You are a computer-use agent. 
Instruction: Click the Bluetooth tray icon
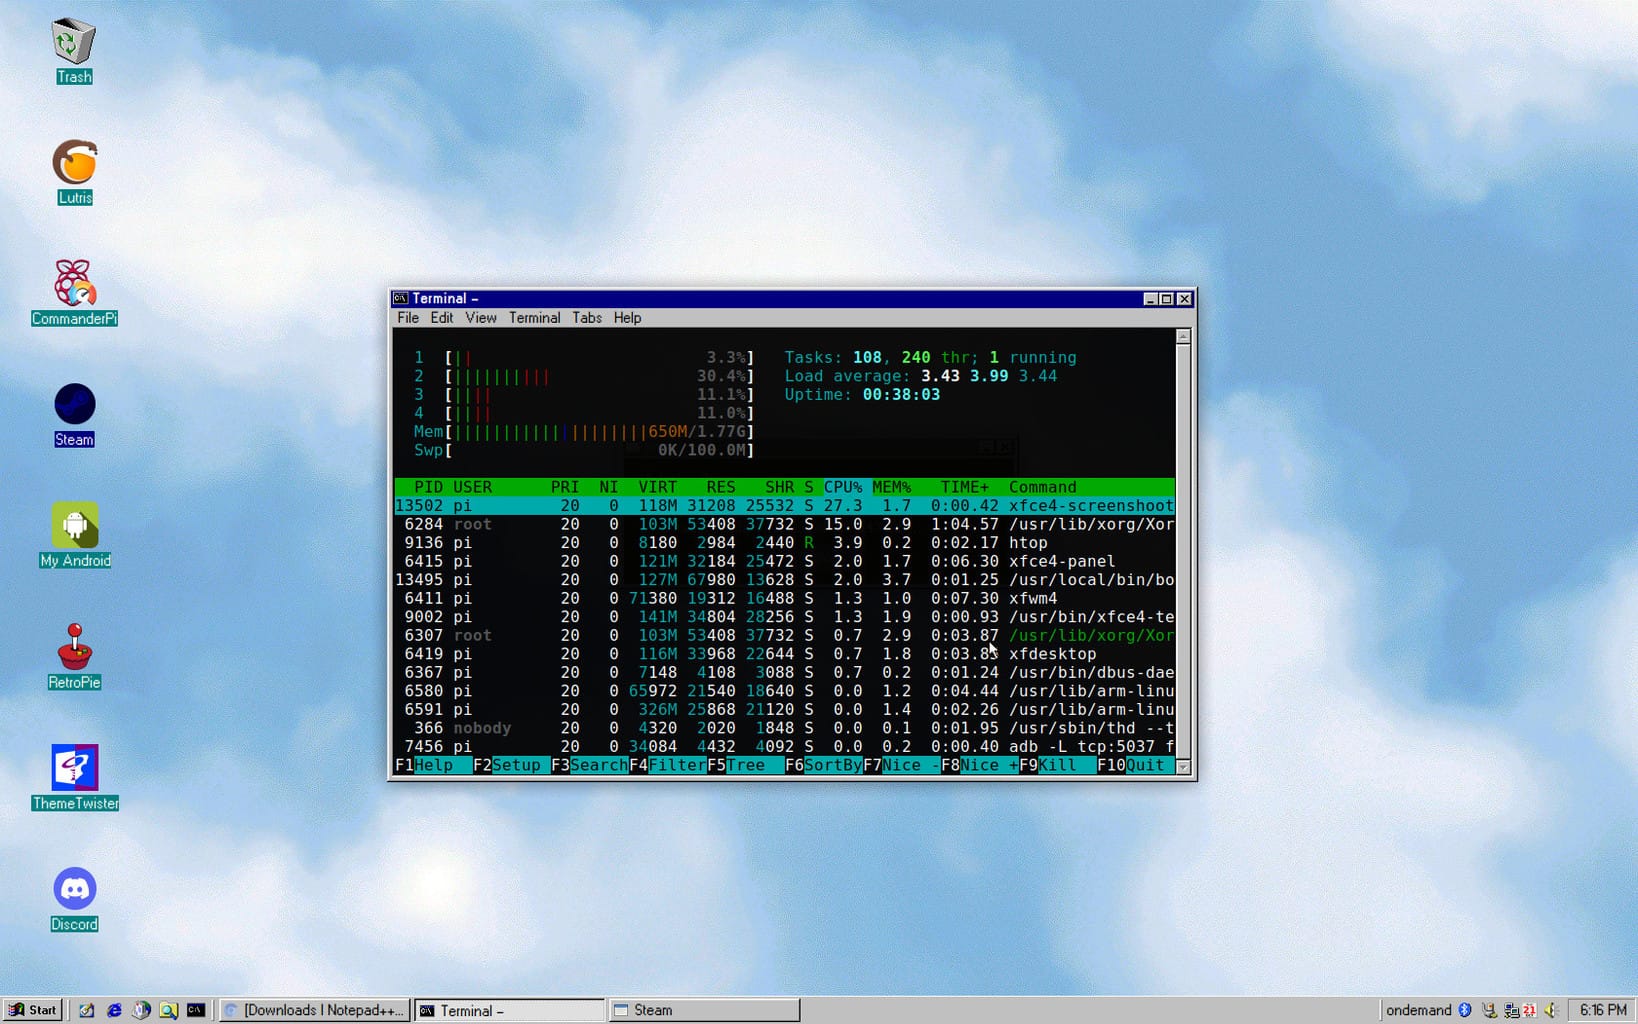click(1465, 1010)
